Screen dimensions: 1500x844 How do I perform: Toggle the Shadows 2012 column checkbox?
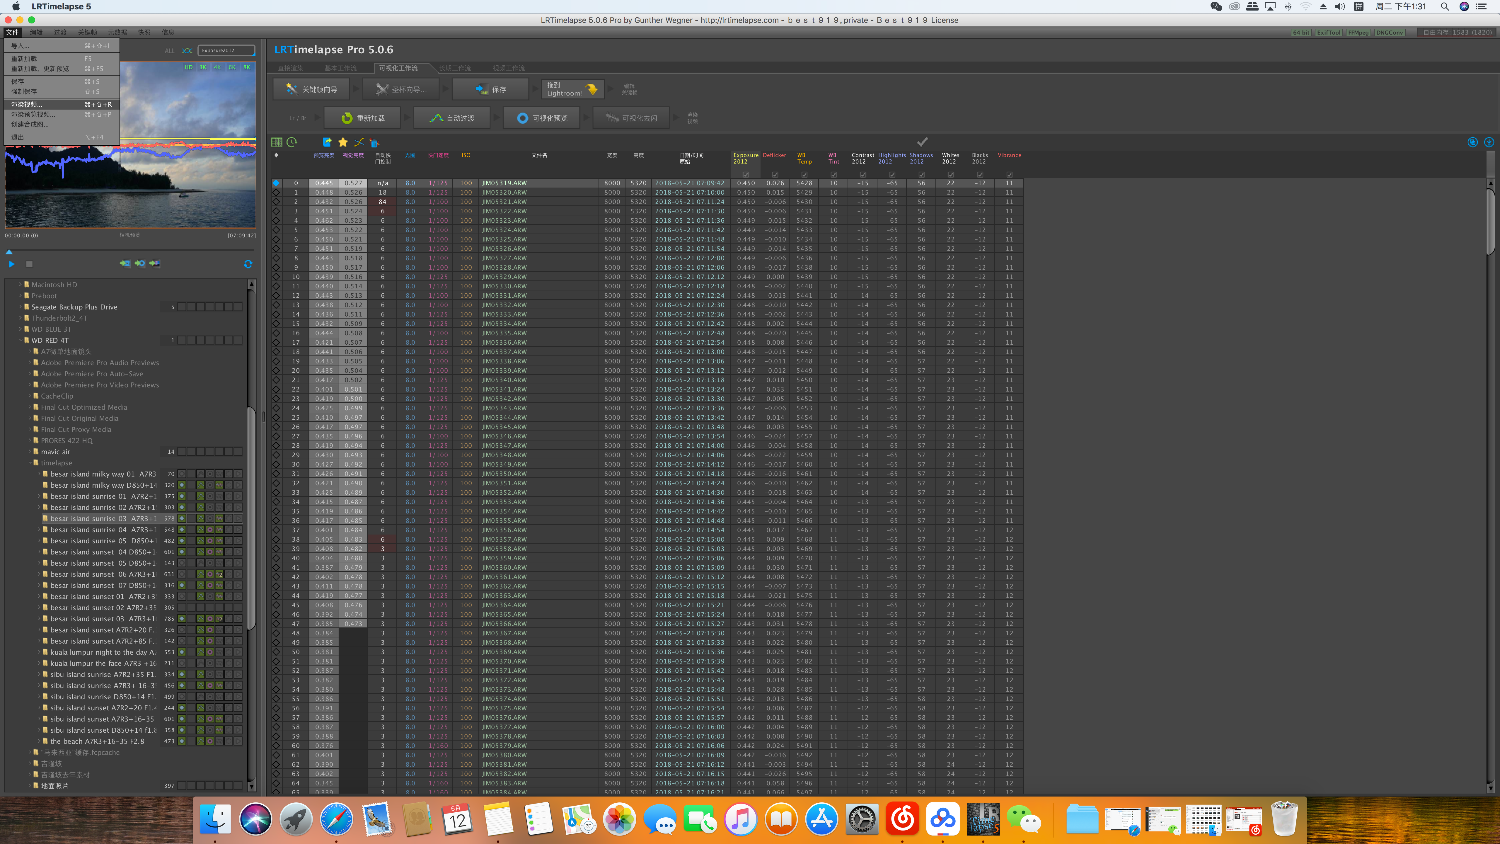tap(921, 174)
